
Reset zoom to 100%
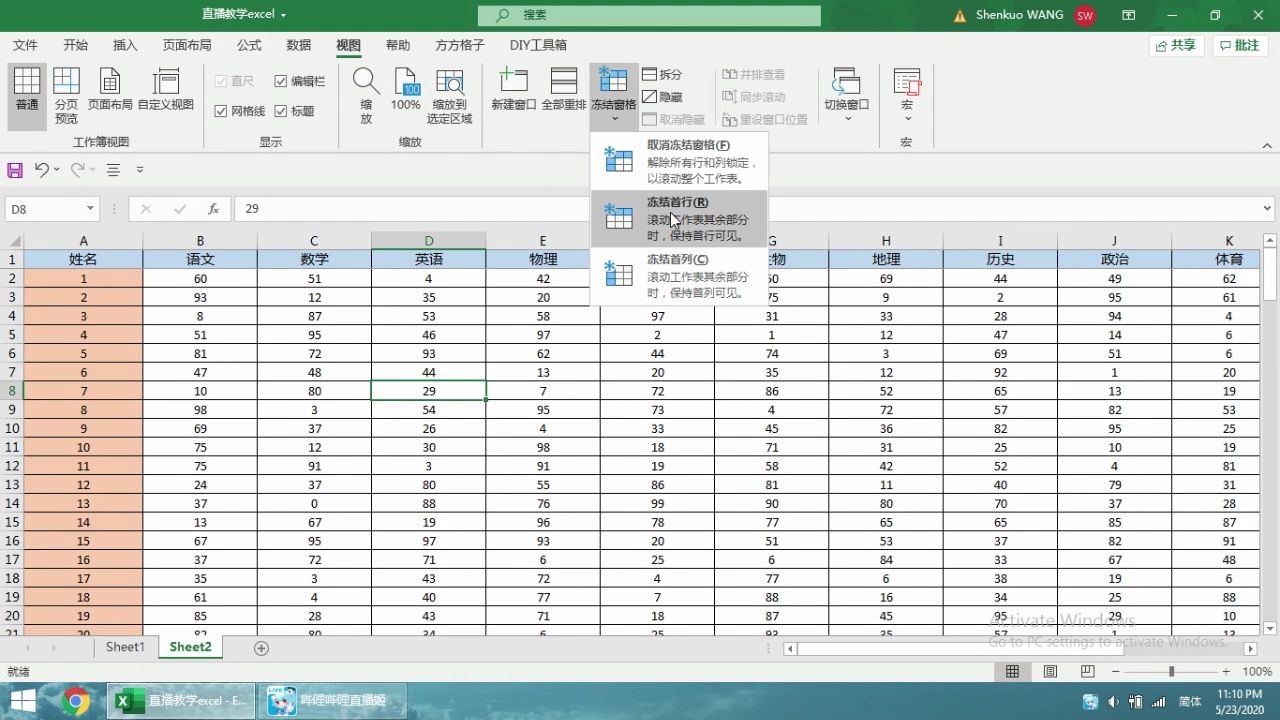tap(405, 91)
